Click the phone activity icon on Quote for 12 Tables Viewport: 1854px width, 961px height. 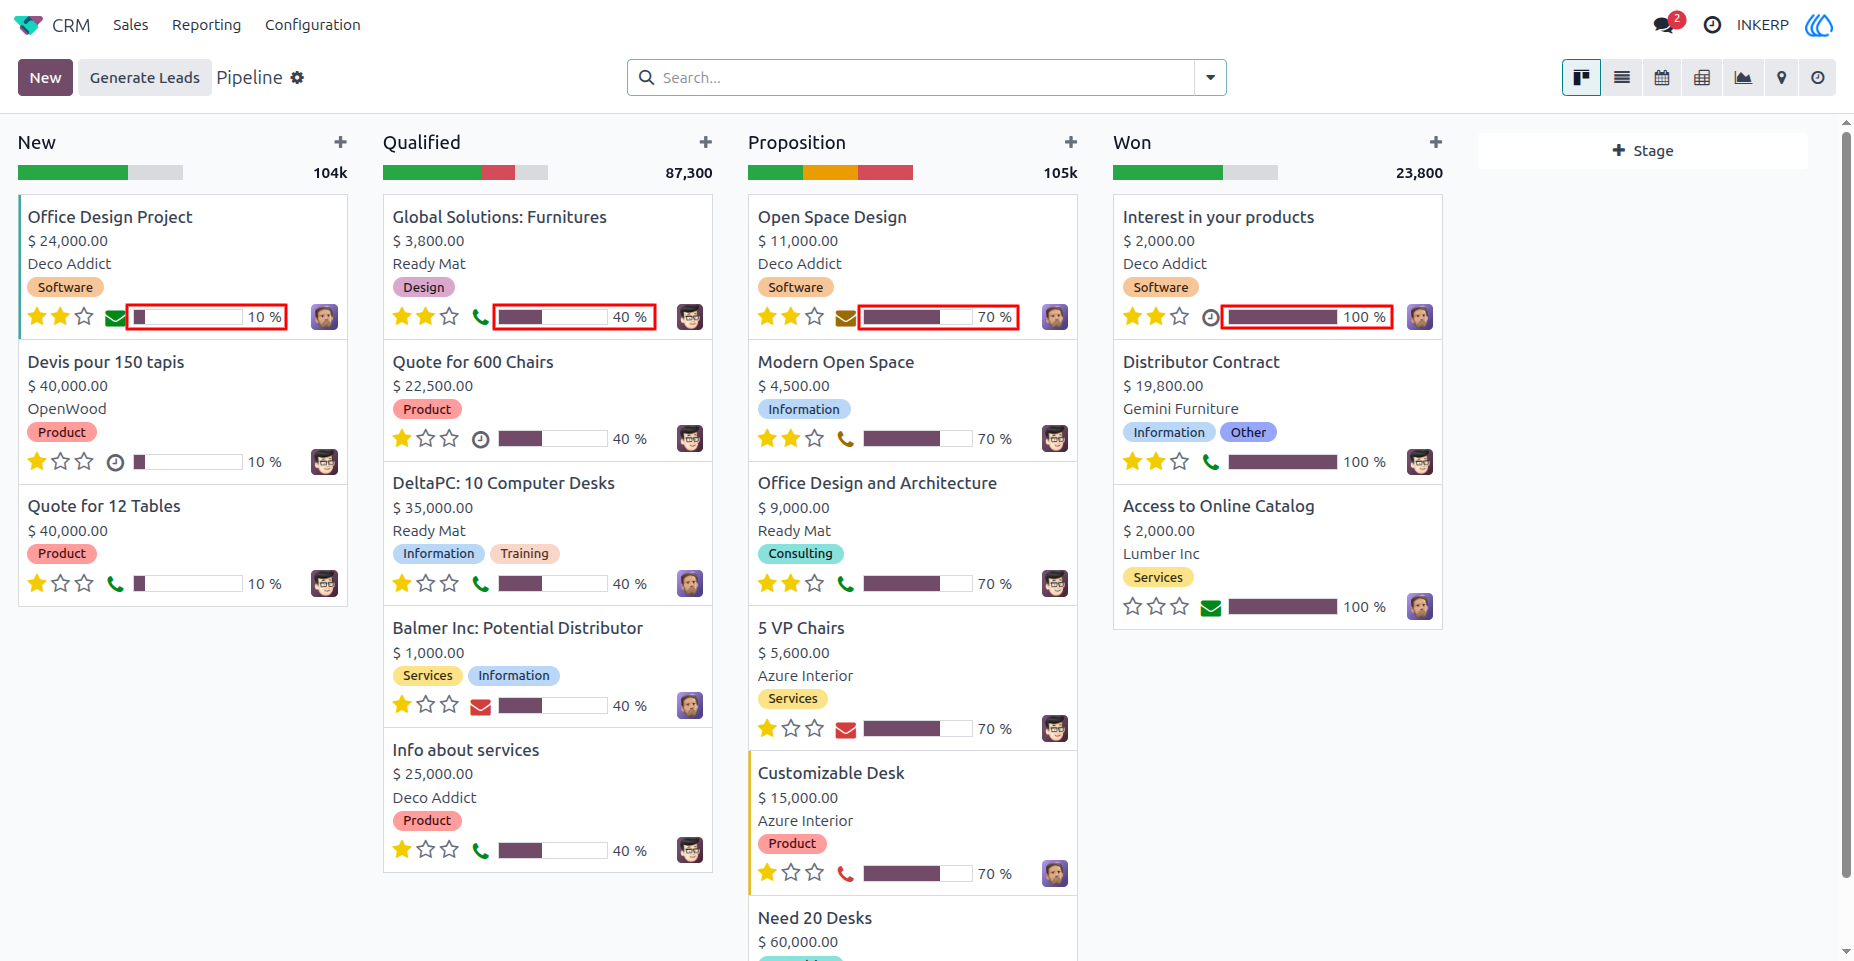(115, 584)
